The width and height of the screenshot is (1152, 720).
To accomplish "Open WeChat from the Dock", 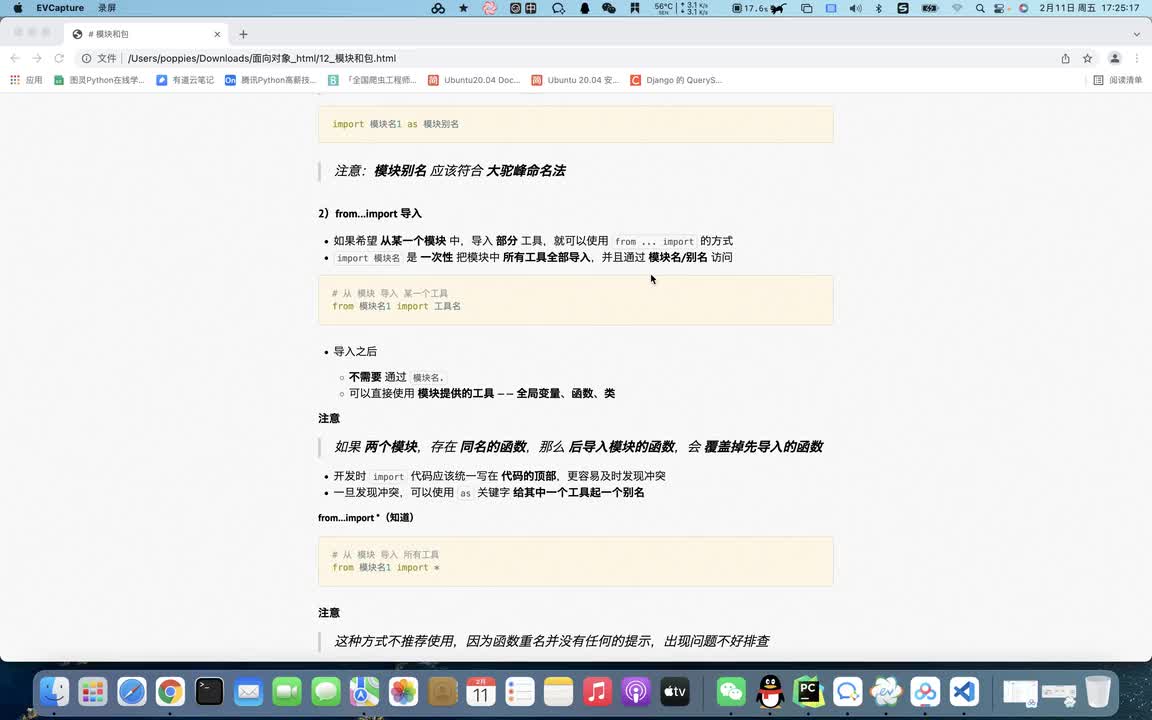I will [731, 691].
